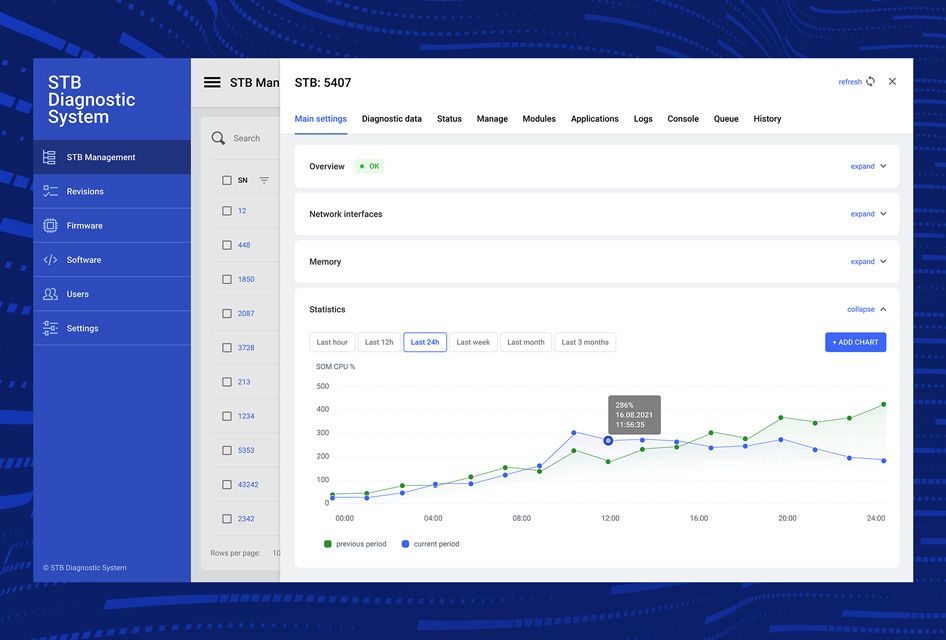The height and width of the screenshot is (640, 946).
Task: Click the Software code brackets icon
Action: (x=50, y=260)
